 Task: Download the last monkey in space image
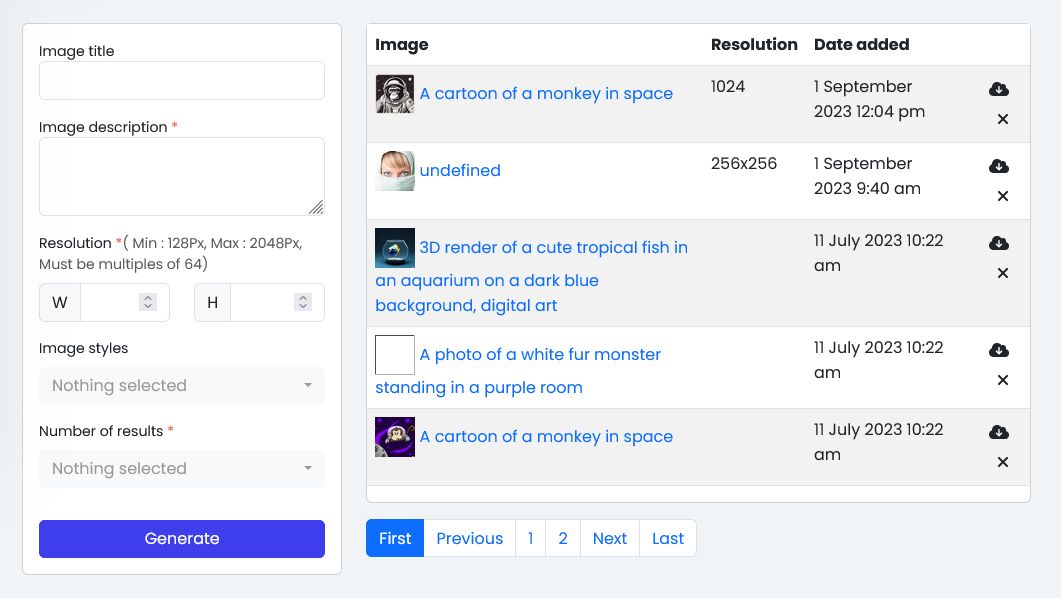998,432
